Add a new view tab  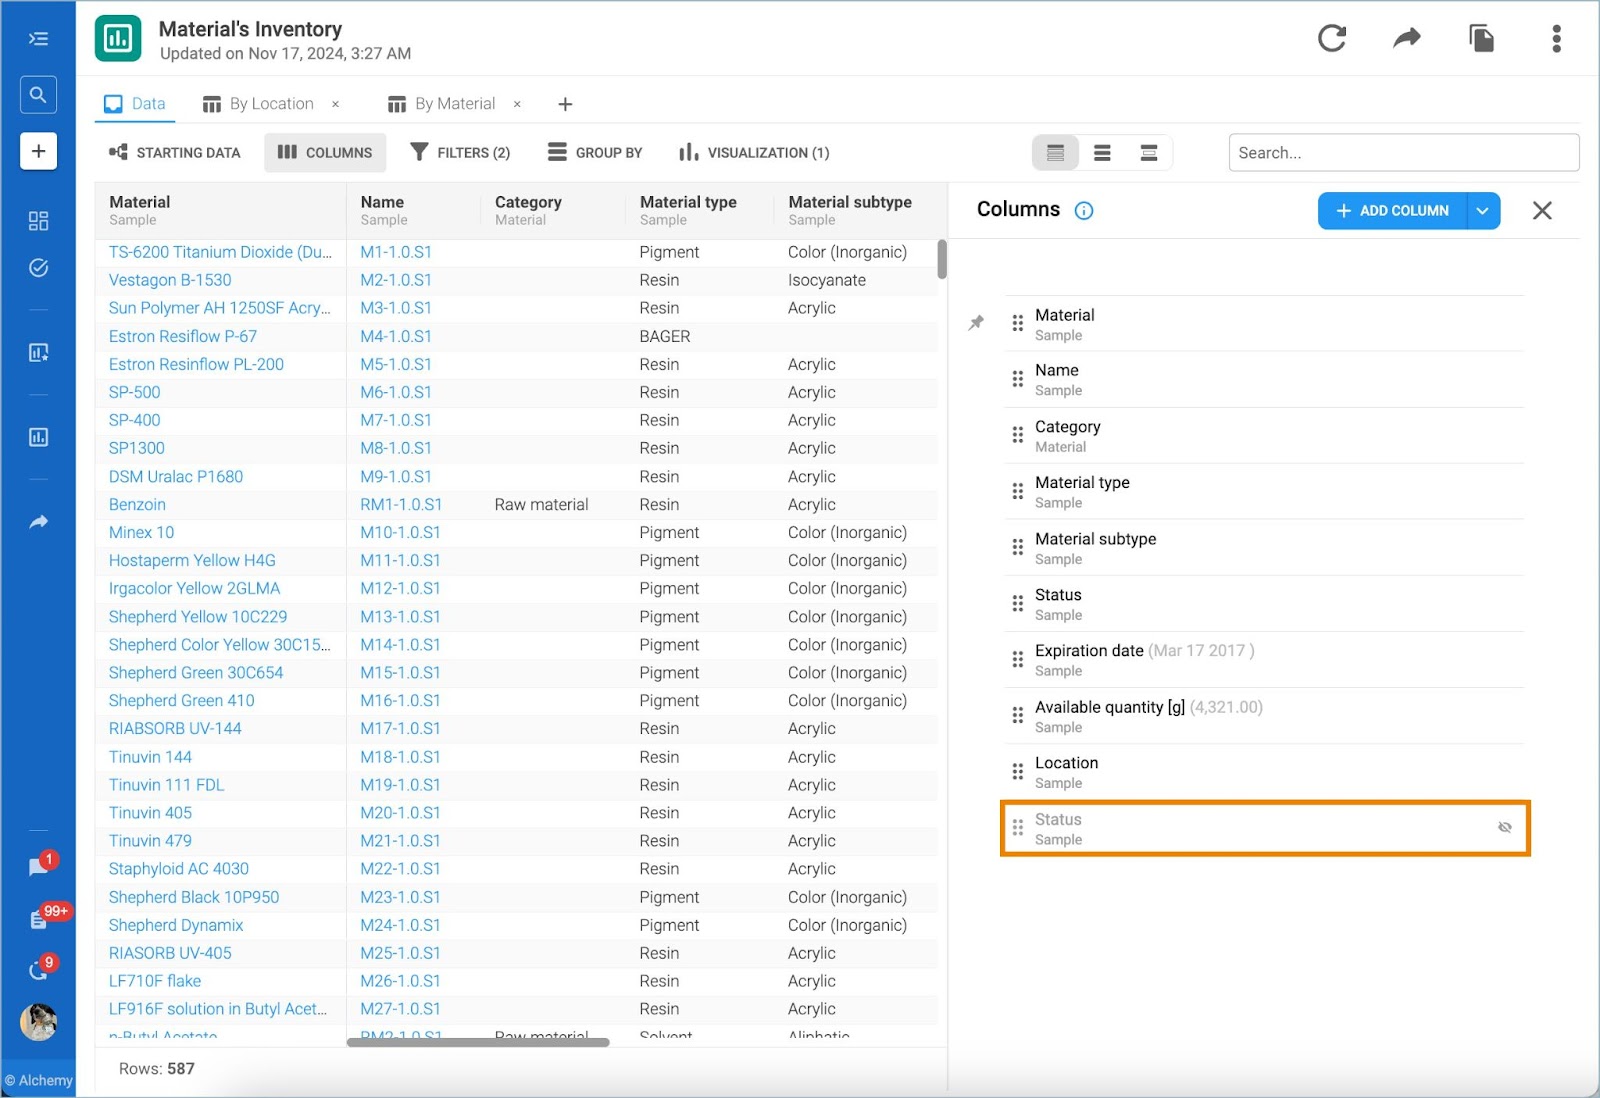pyautogui.click(x=565, y=104)
